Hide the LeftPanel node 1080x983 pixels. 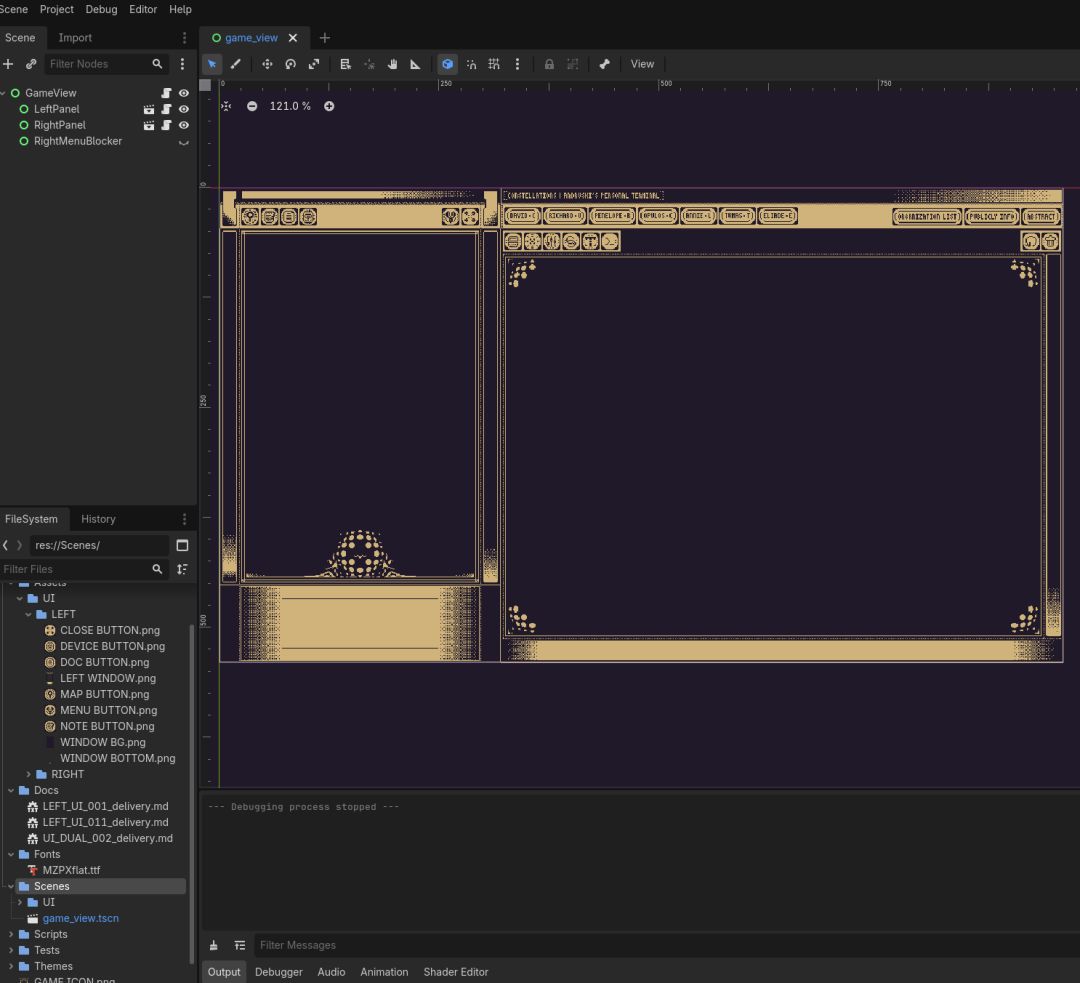click(x=184, y=109)
